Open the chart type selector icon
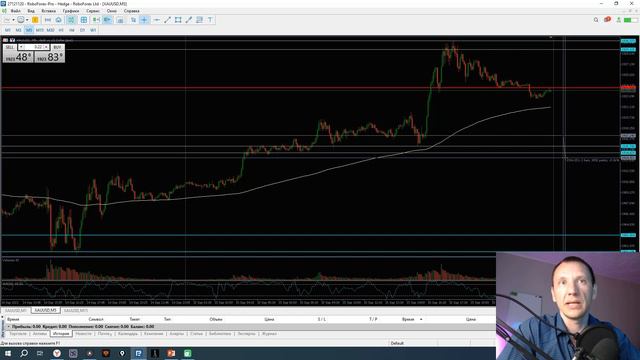Image resolution: width=640 pixels, height=360 pixels. point(7,20)
